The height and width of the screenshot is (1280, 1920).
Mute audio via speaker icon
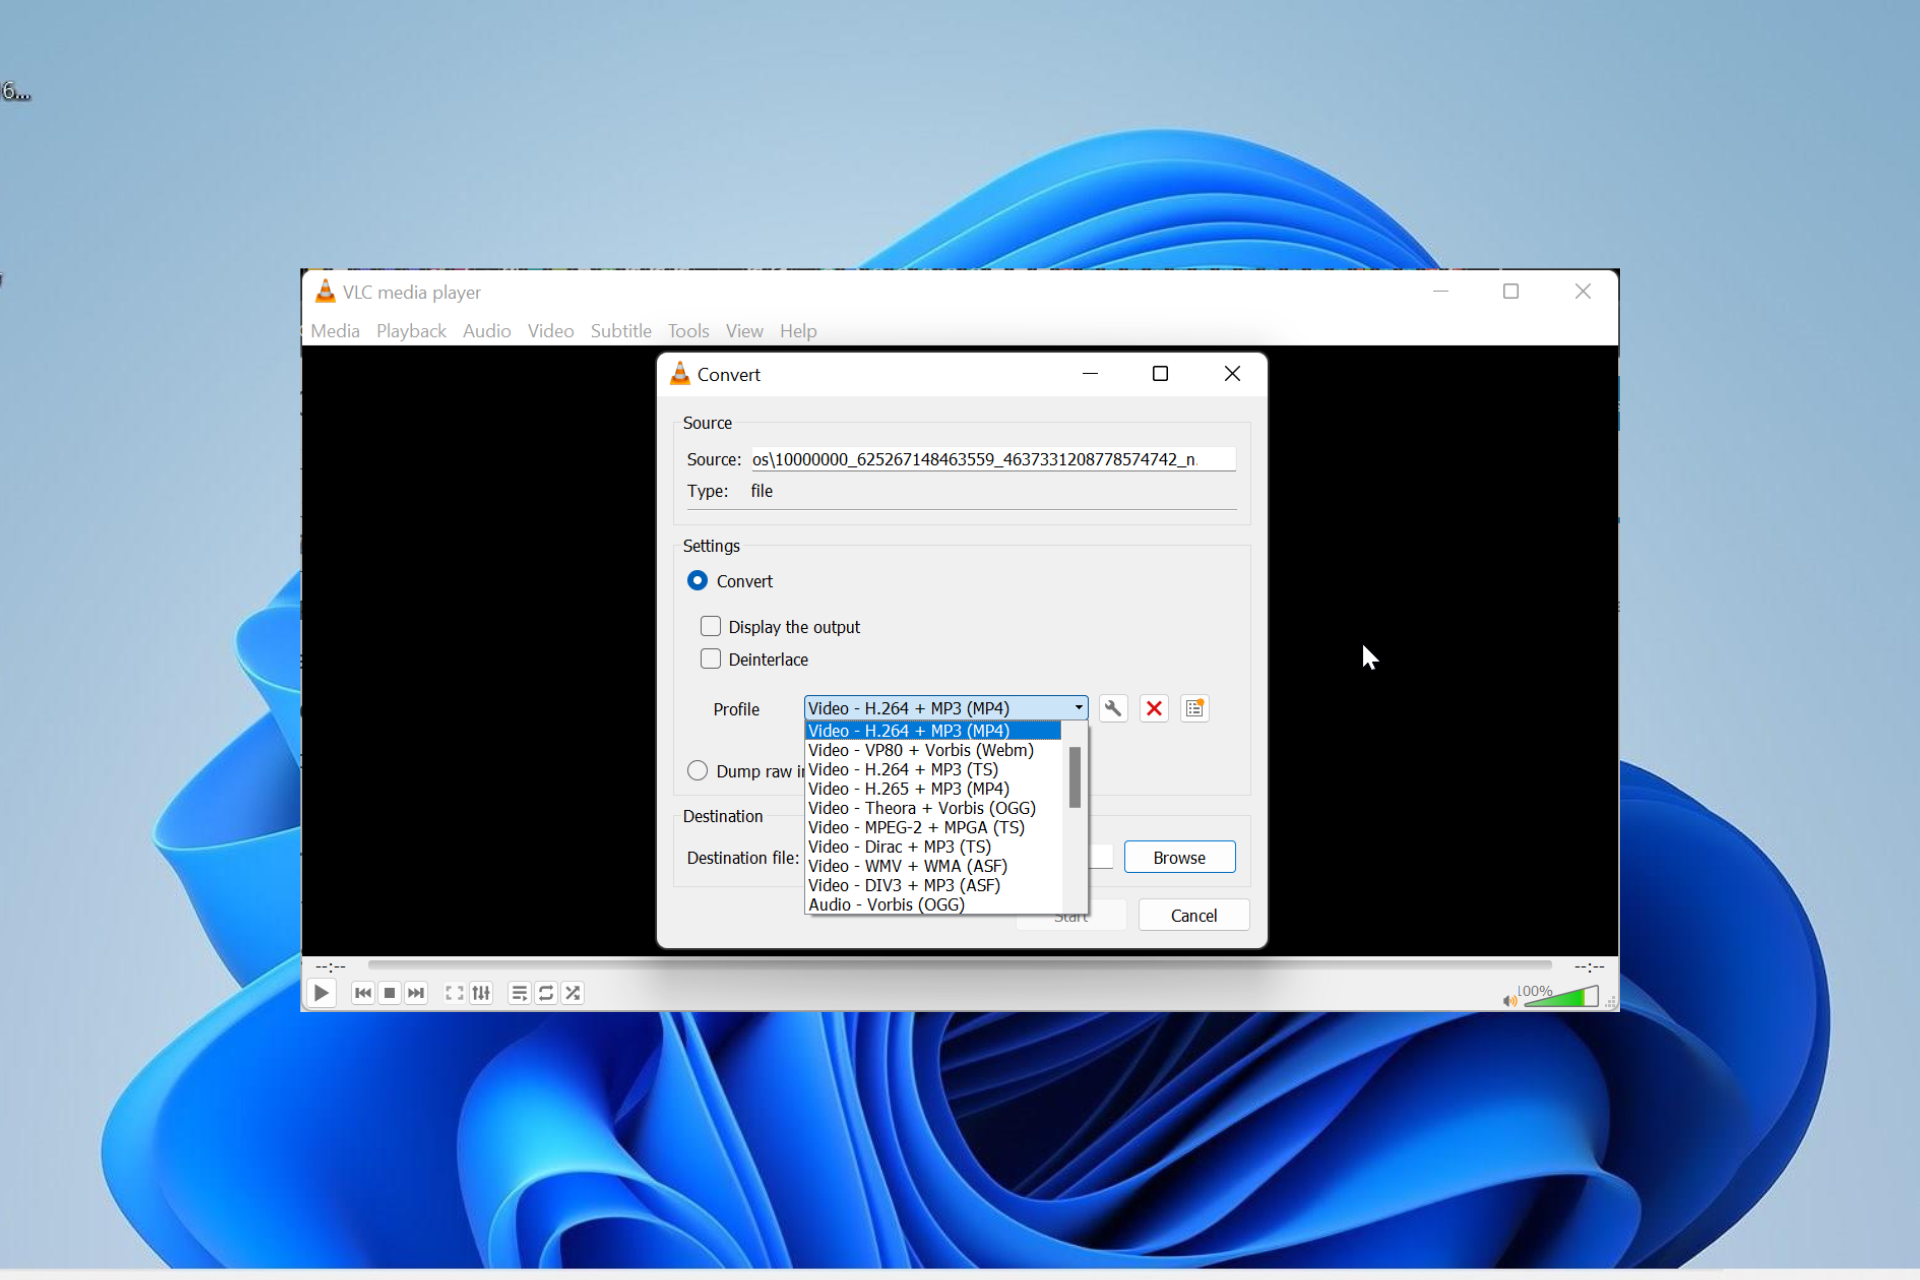(x=1509, y=1000)
